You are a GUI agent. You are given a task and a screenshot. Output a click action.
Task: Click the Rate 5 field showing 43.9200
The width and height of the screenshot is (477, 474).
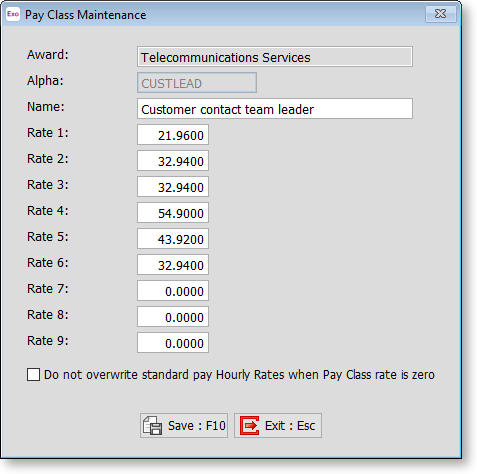point(173,239)
